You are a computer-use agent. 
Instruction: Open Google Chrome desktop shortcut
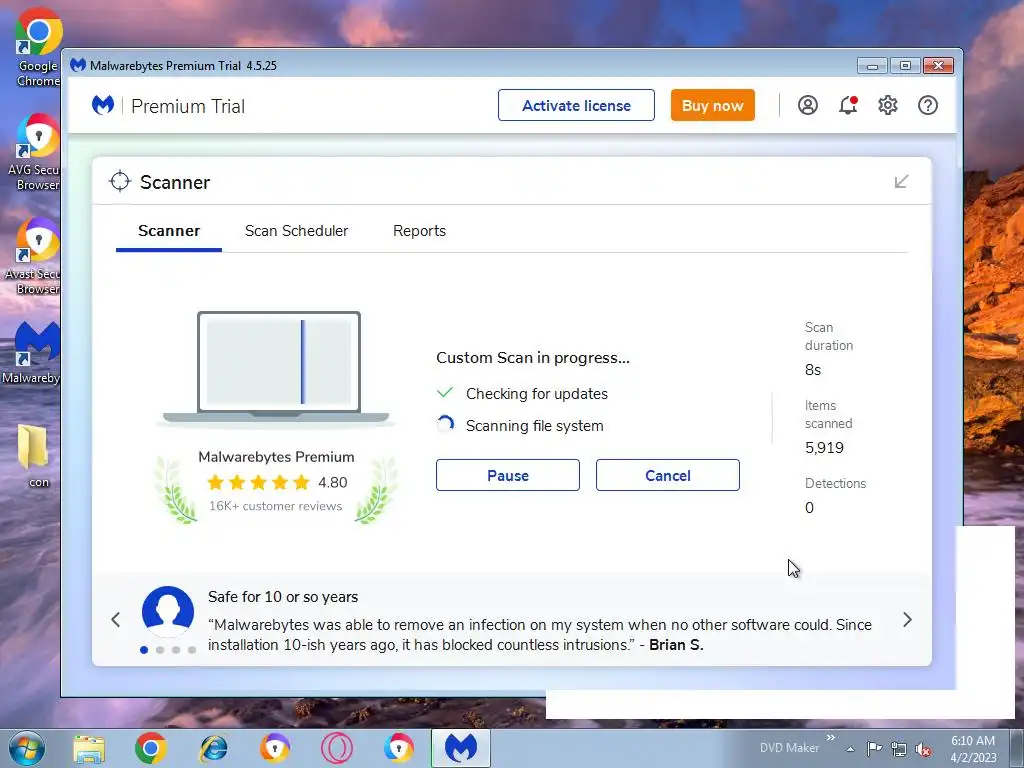click(x=38, y=48)
